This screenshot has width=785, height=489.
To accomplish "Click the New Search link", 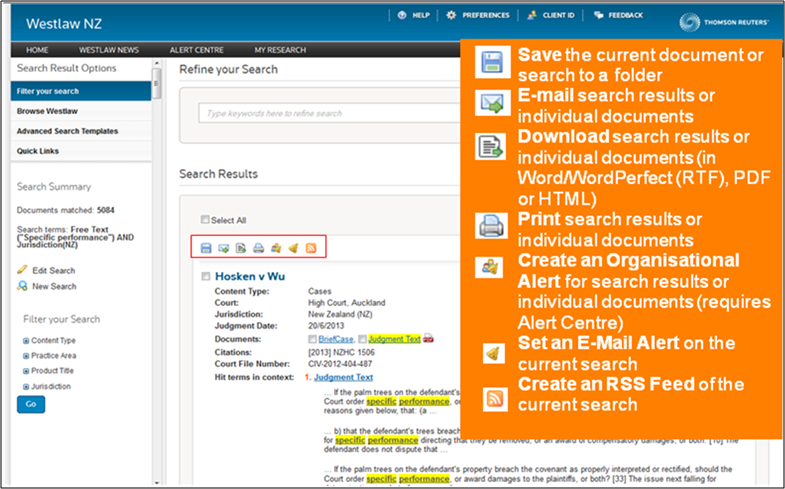I will 54,286.
